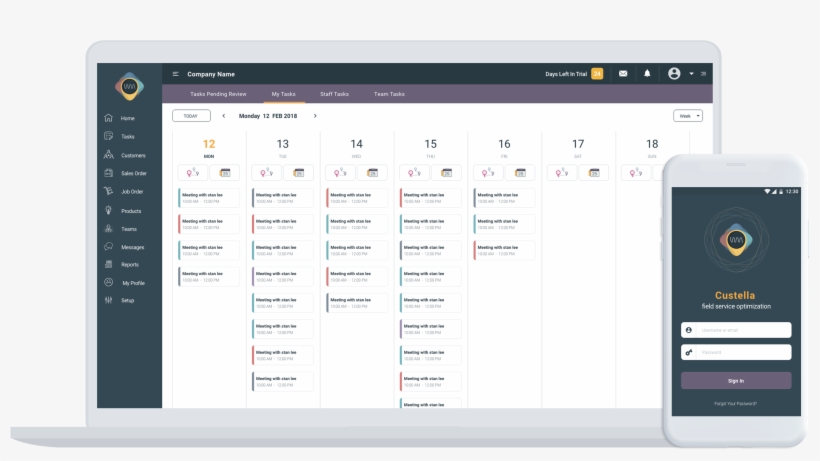This screenshot has height=461, width=820.
Task: Click the Setup sliders icon
Action: (108, 300)
